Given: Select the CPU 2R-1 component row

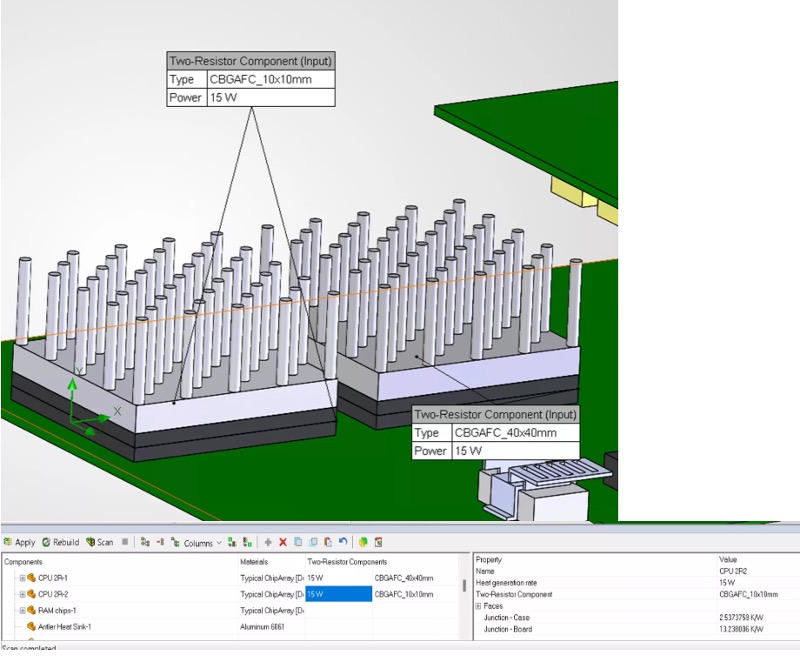Looking at the screenshot, I should click(x=53, y=578).
